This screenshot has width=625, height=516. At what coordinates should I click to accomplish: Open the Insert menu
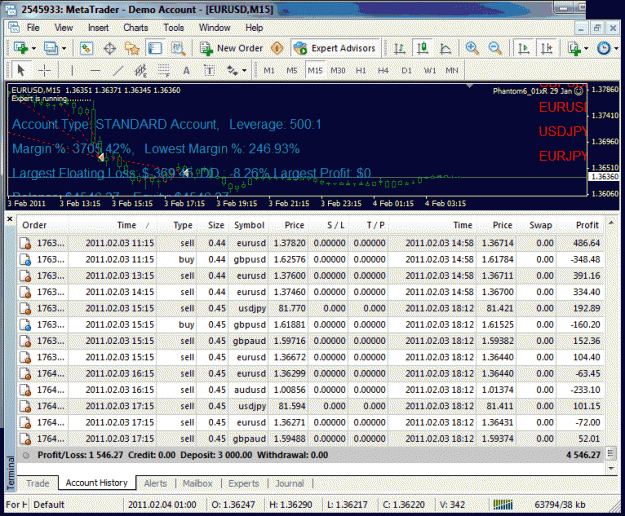point(98,28)
